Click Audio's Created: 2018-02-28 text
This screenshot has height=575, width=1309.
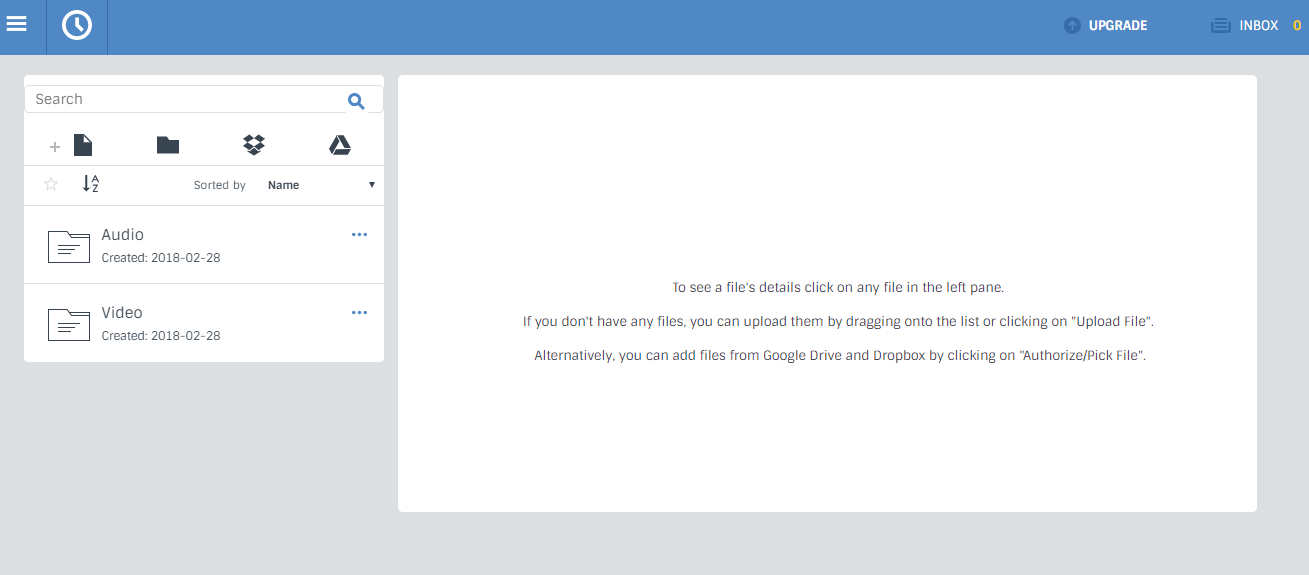(x=161, y=258)
